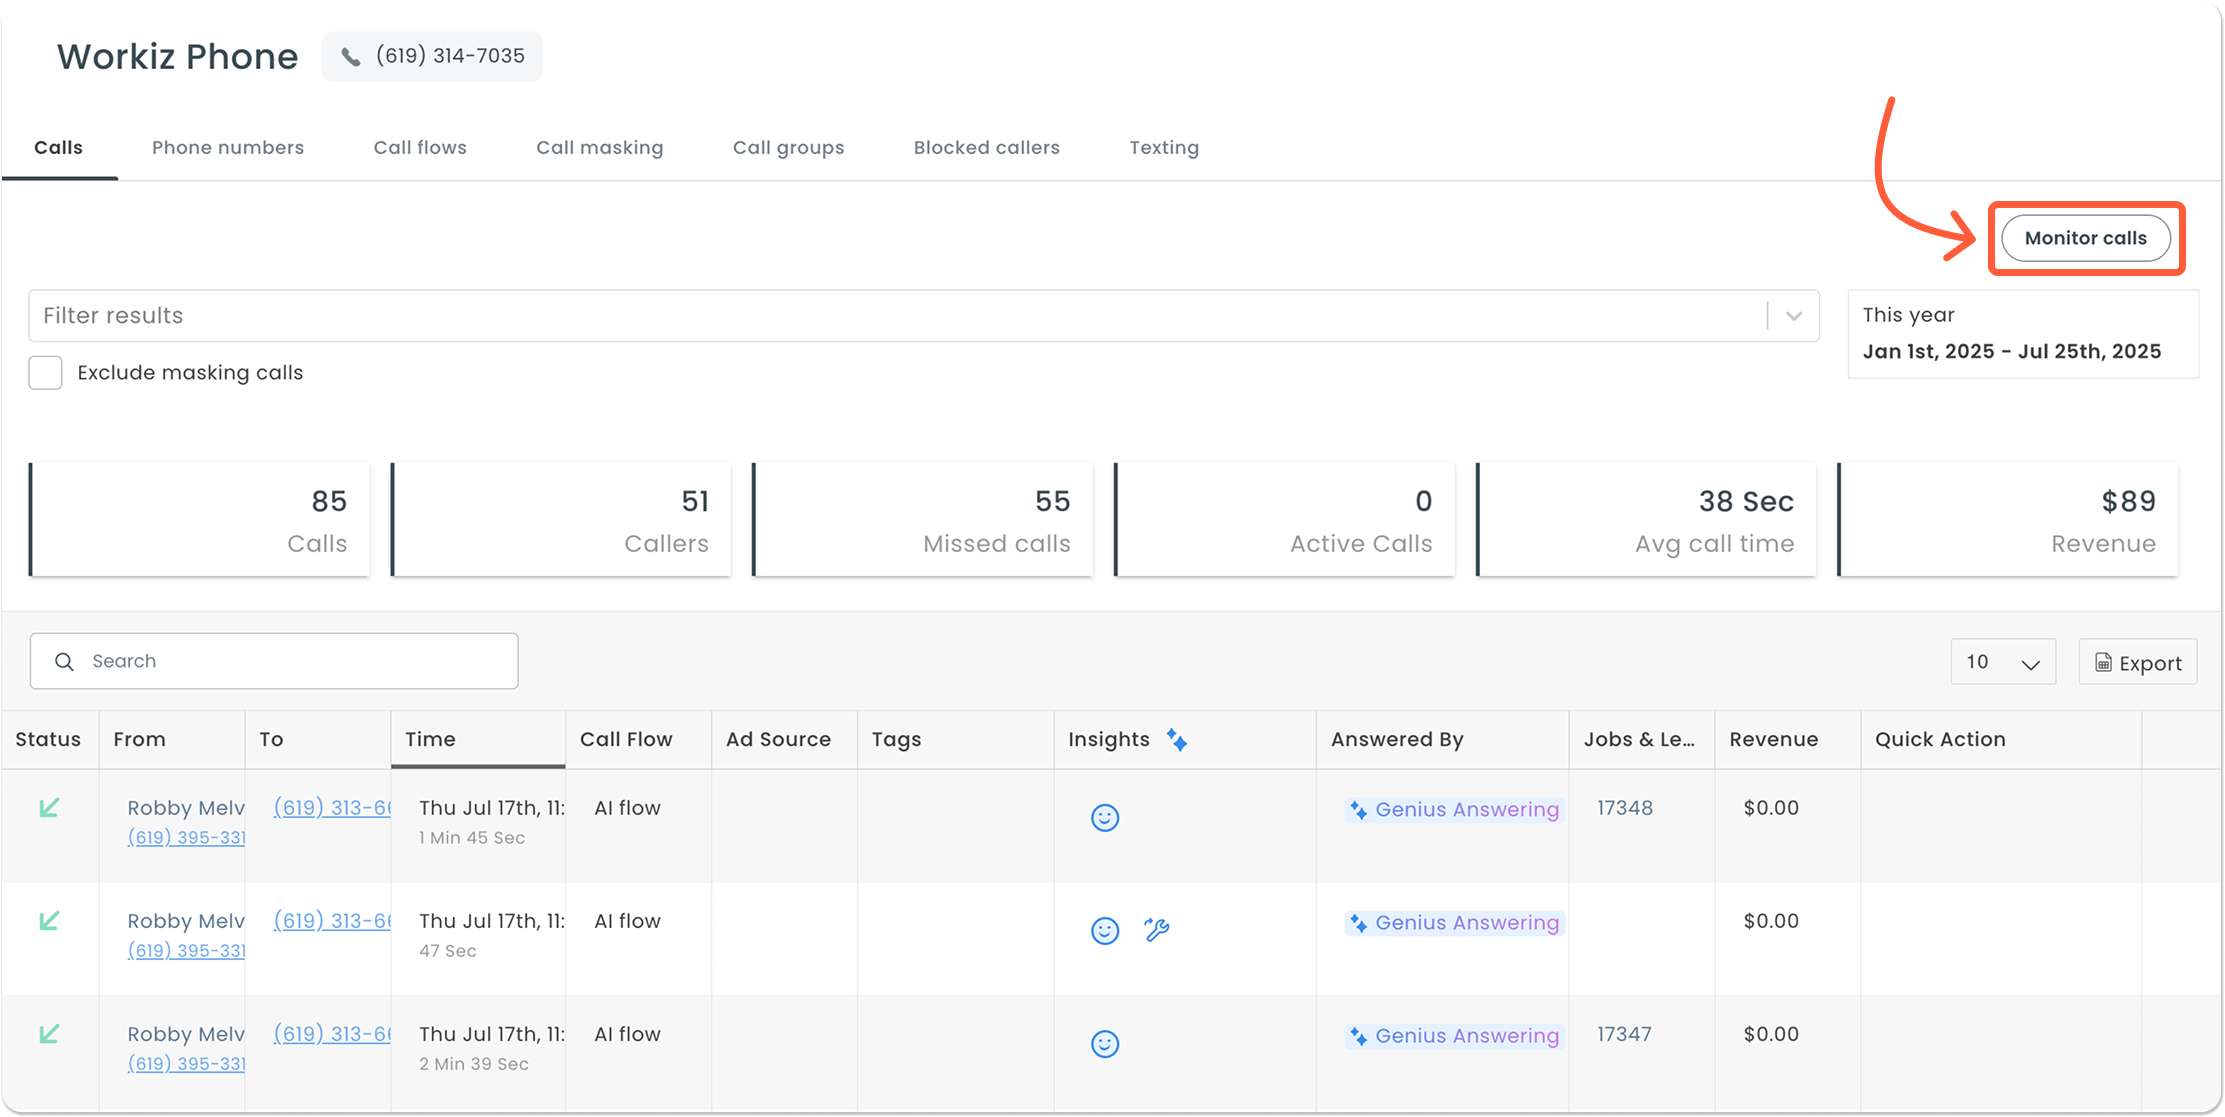The height and width of the screenshot is (1117, 2225).
Task: Click the Search input field
Action: pyautogui.click(x=274, y=661)
